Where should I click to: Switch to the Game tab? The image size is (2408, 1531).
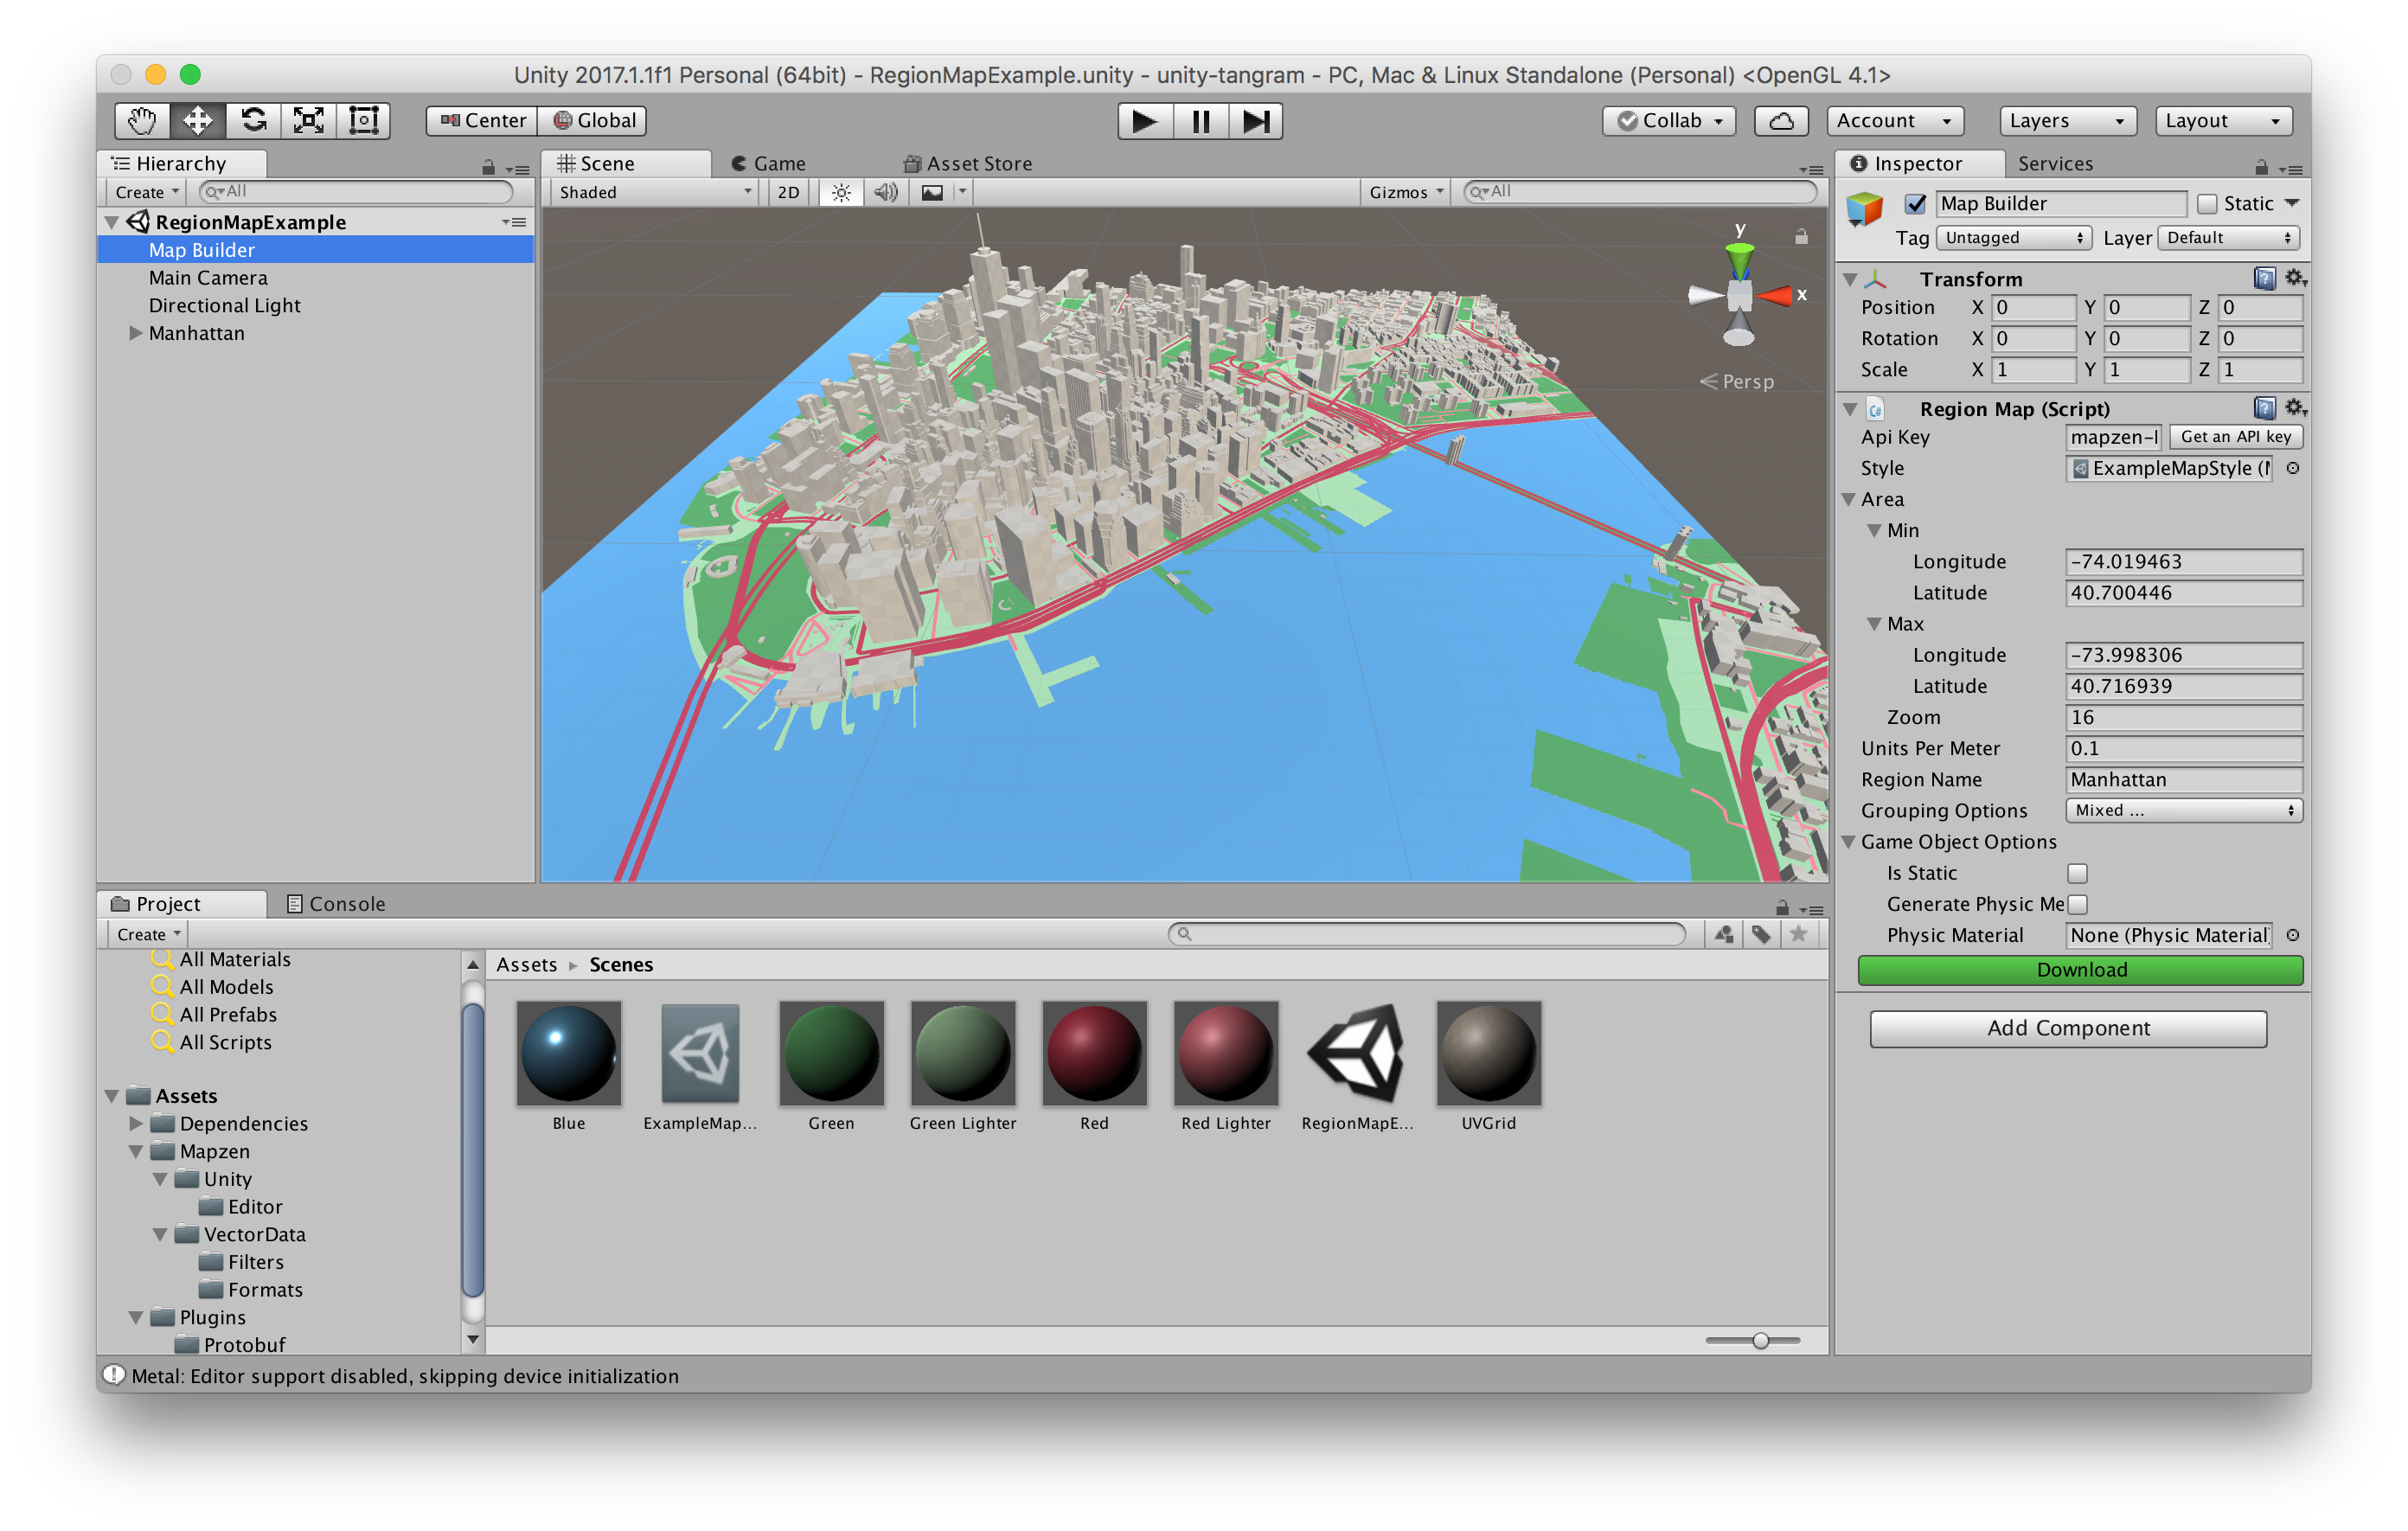point(768,163)
